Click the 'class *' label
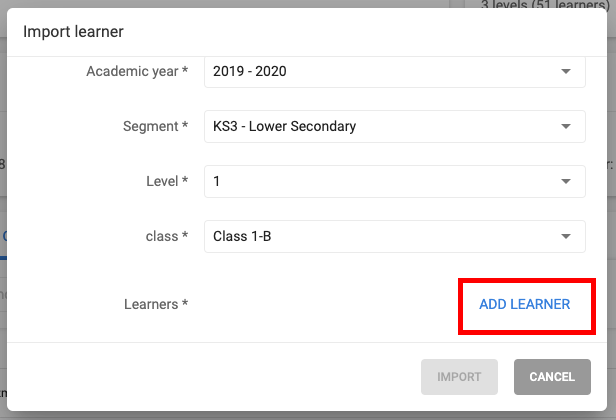 165,237
